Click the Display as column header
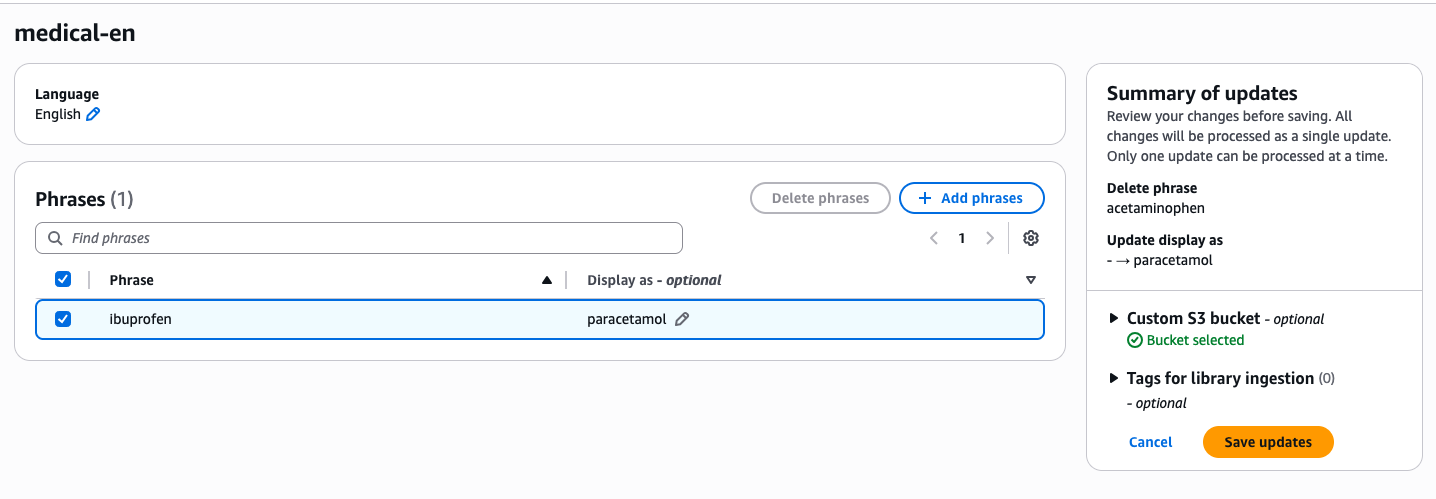 point(654,280)
